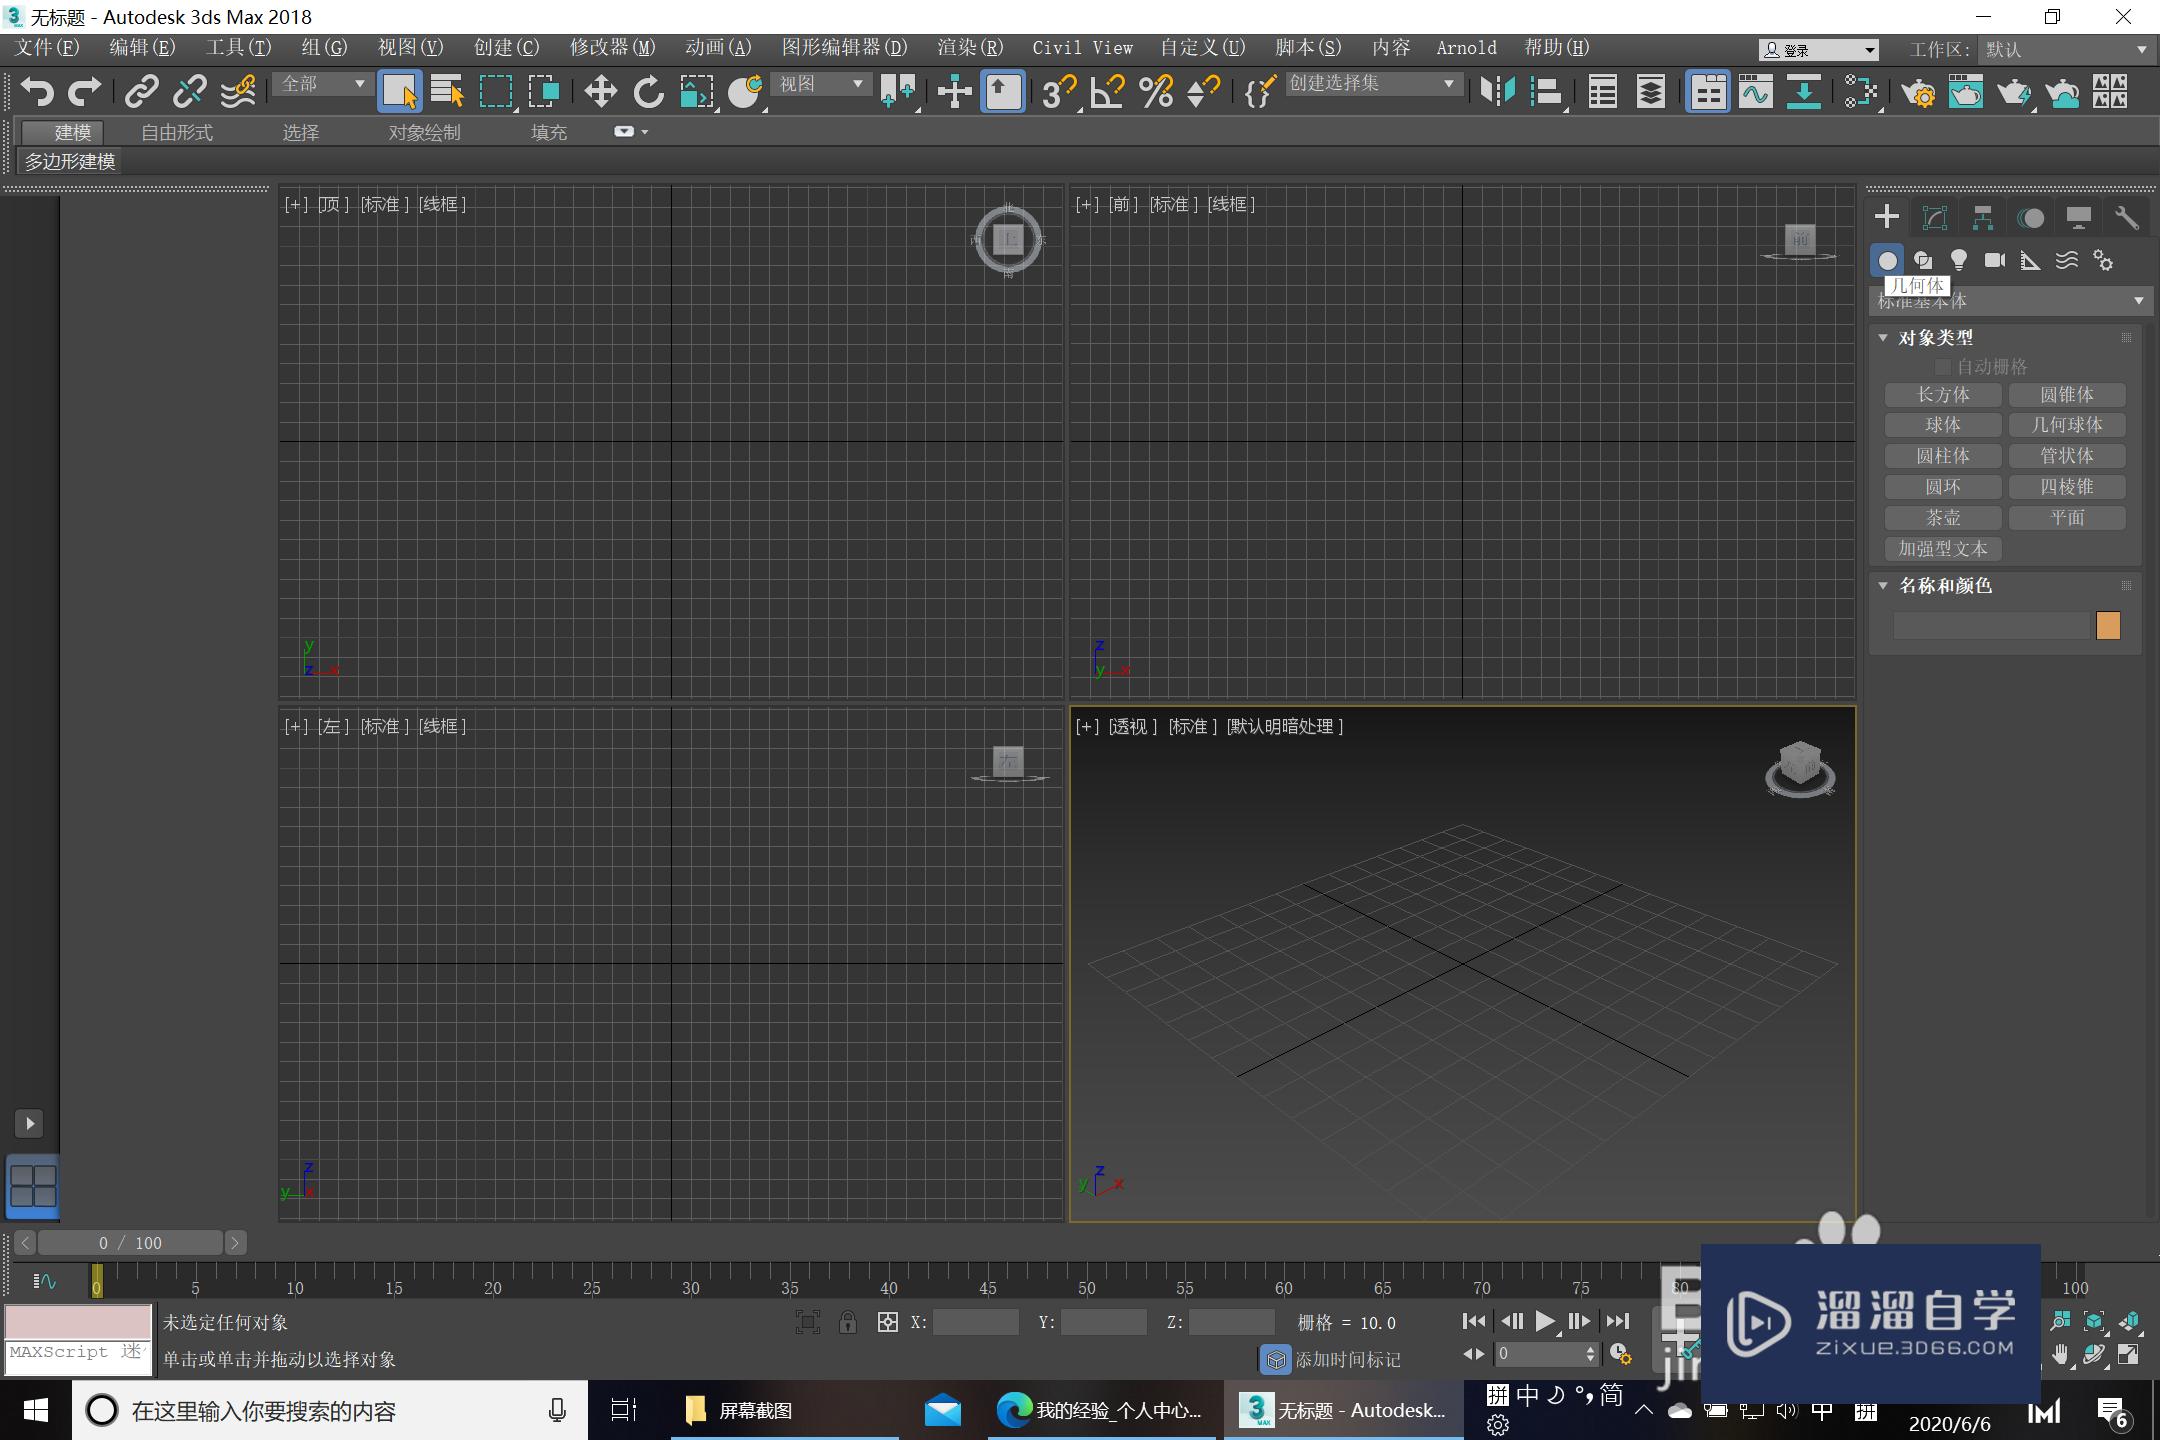Click the 茶壶 teapot button
This screenshot has height=1440, width=2160.
[1942, 518]
